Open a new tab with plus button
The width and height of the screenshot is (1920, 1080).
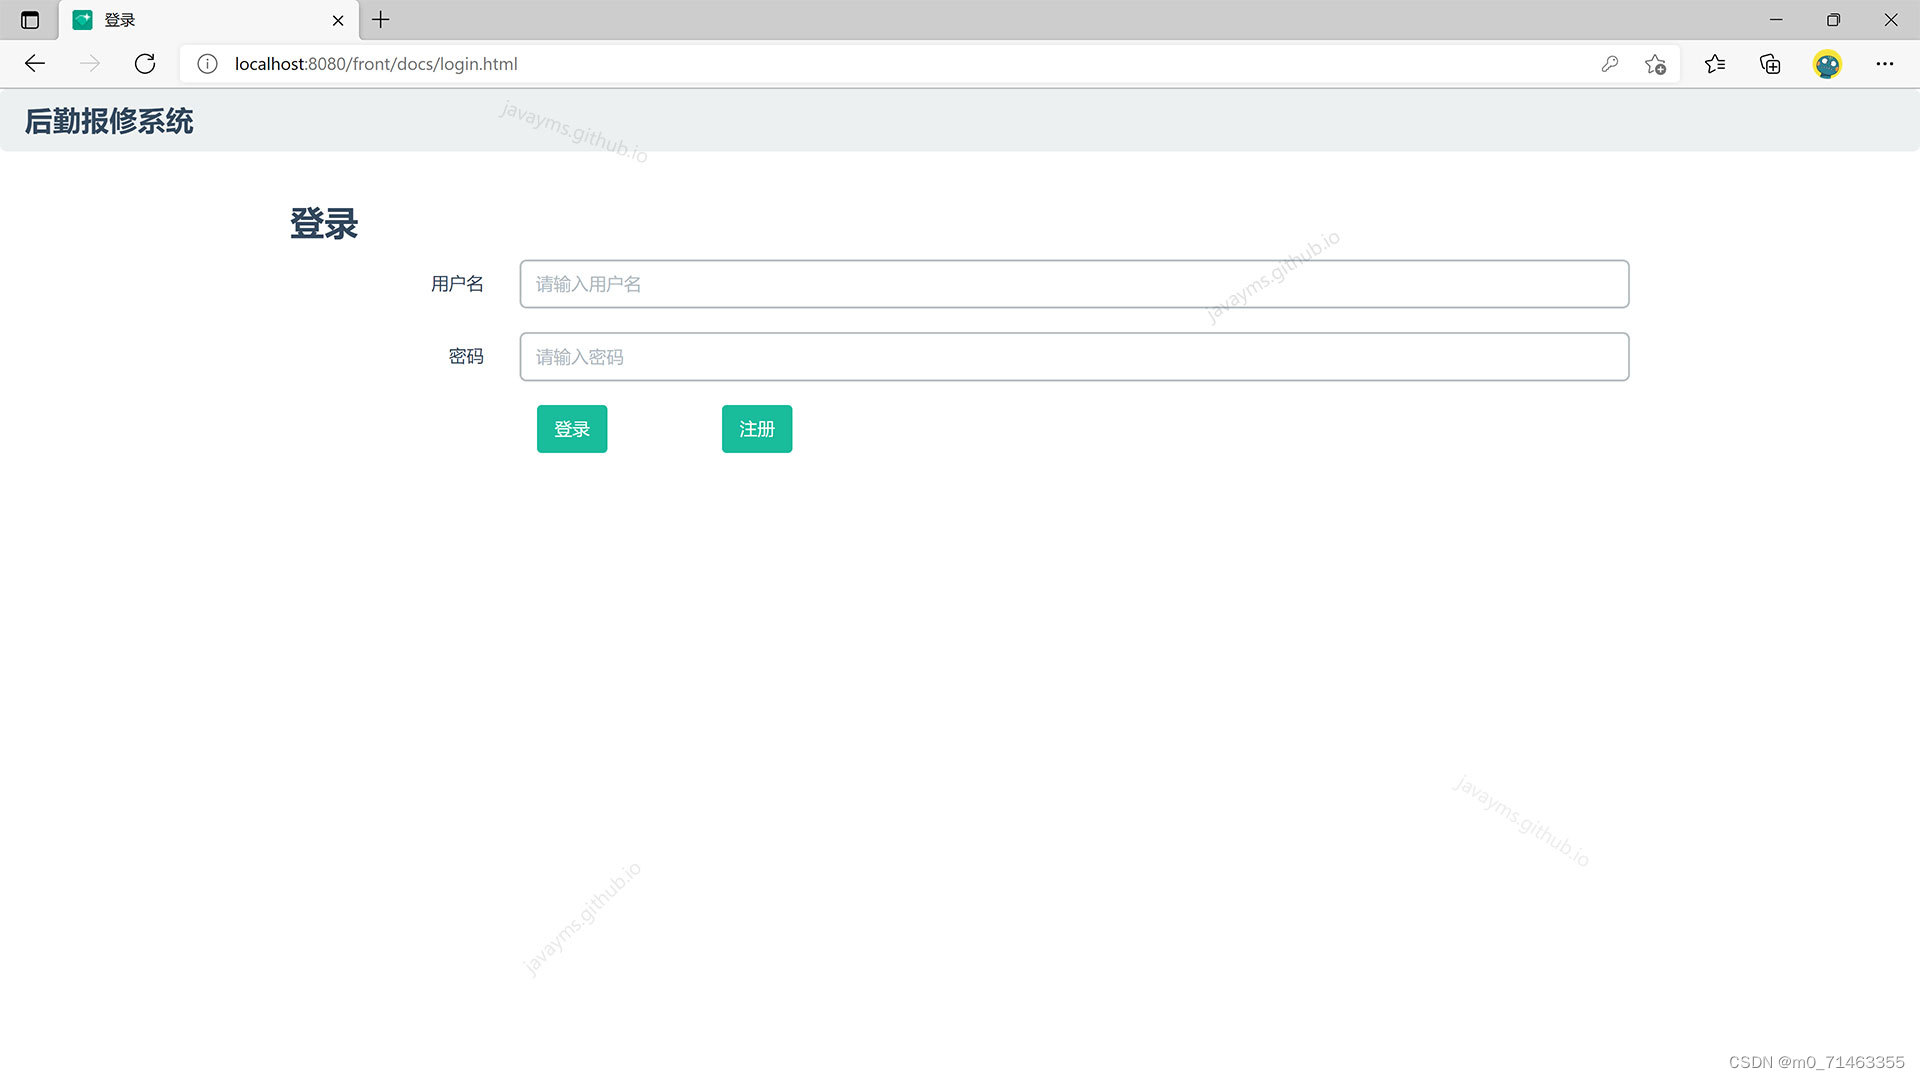click(x=381, y=20)
